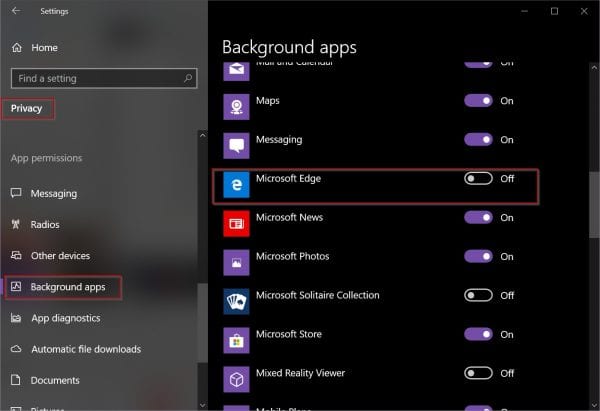The height and width of the screenshot is (411, 600).
Task: Open Background apps in the sidebar
Action: 67,288
